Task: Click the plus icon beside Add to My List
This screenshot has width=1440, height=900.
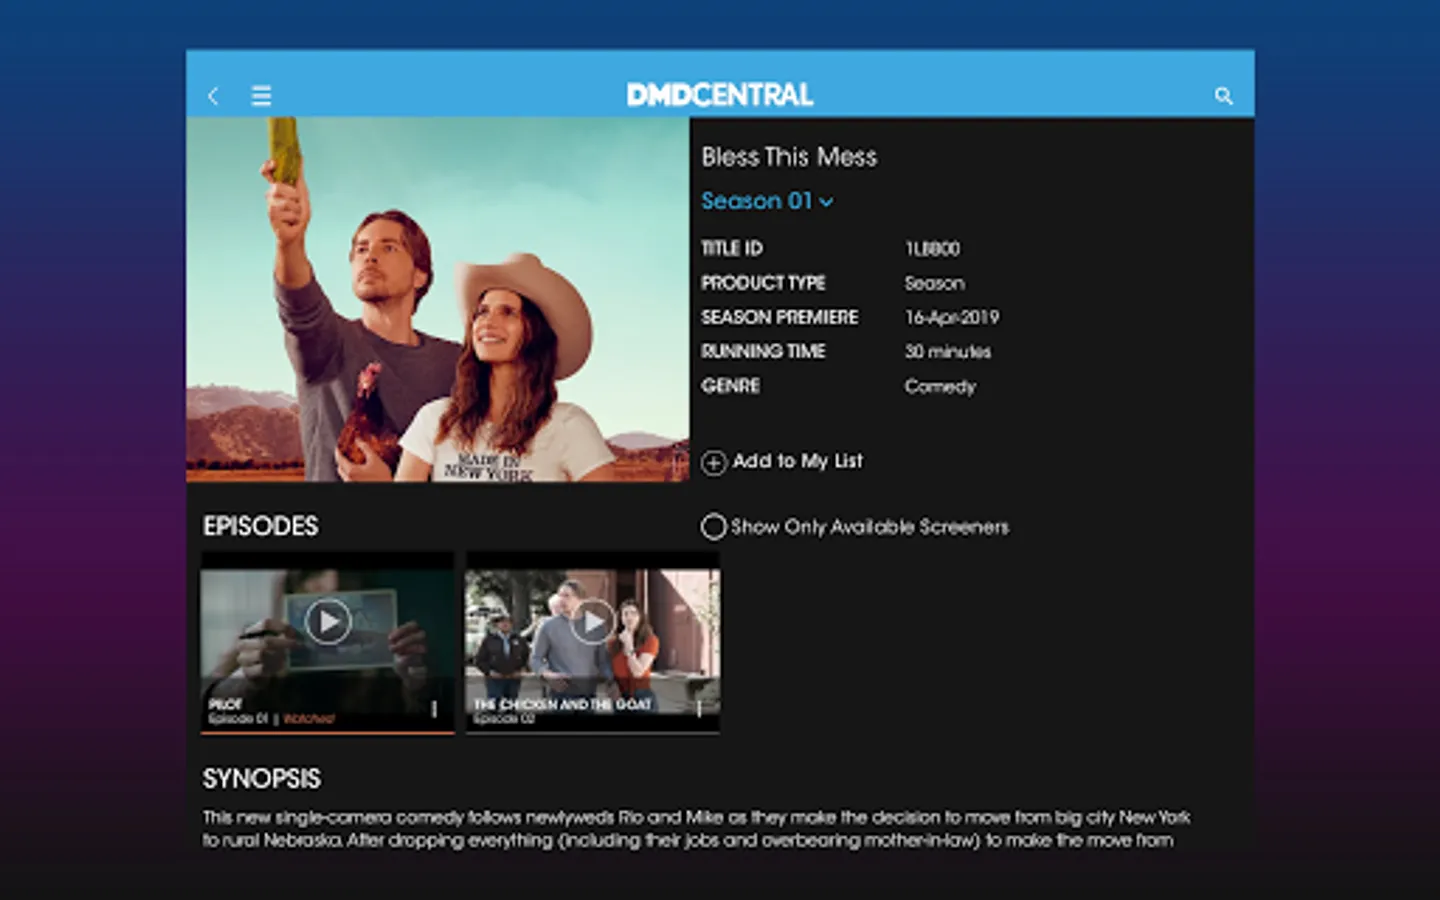Action: coord(713,462)
